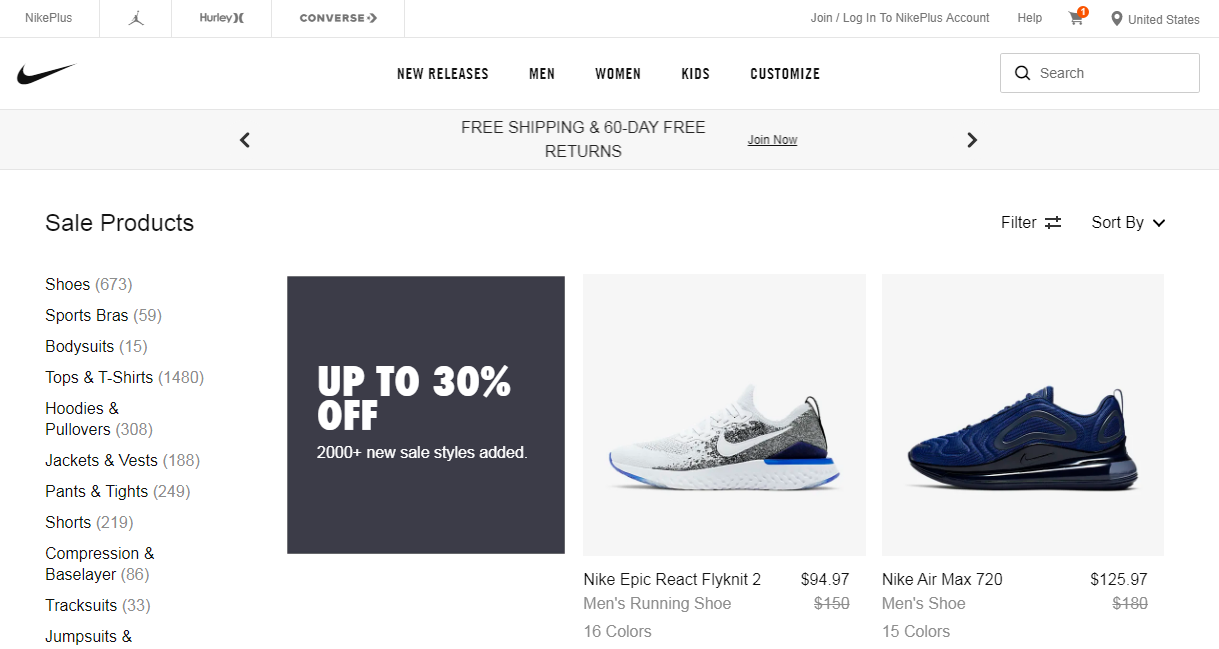The image size is (1219, 649).
Task: Click the search magnifier icon
Action: (x=1022, y=73)
